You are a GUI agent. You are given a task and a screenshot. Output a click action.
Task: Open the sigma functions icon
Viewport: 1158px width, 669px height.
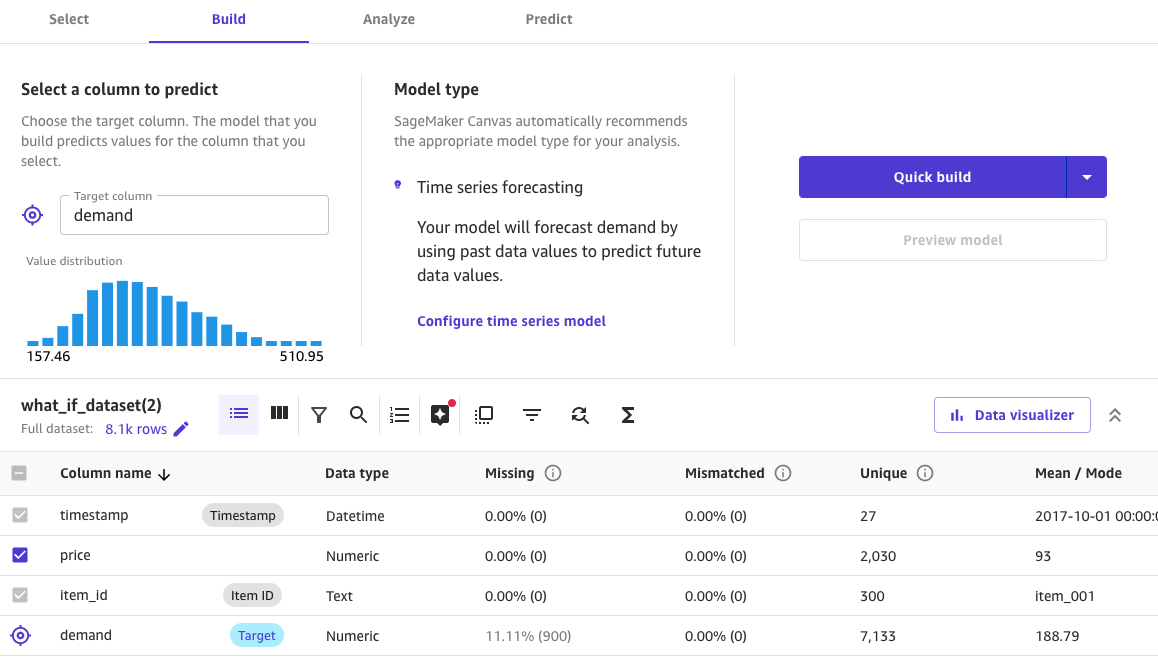click(628, 415)
